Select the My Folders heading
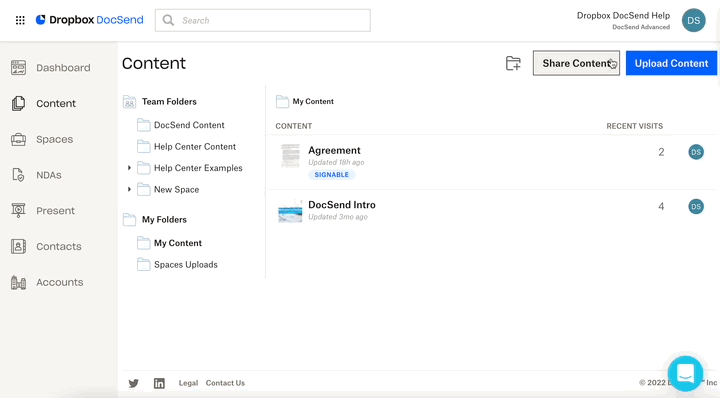The width and height of the screenshot is (720, 398). coord(164,220)
